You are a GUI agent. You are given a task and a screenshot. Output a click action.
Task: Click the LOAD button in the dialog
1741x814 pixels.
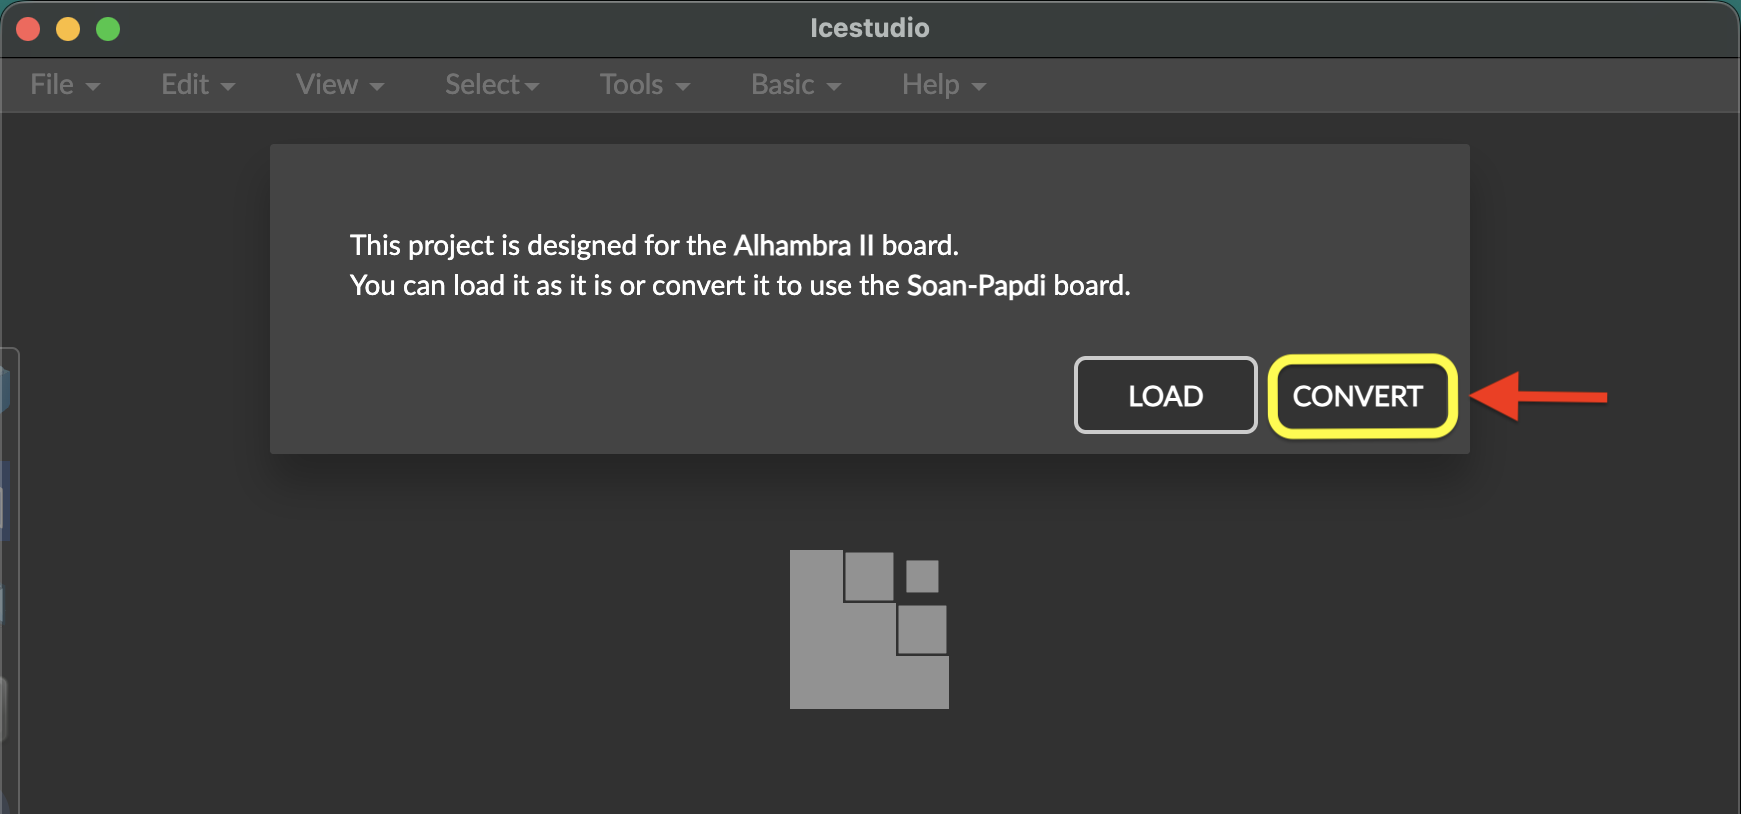1165,395
